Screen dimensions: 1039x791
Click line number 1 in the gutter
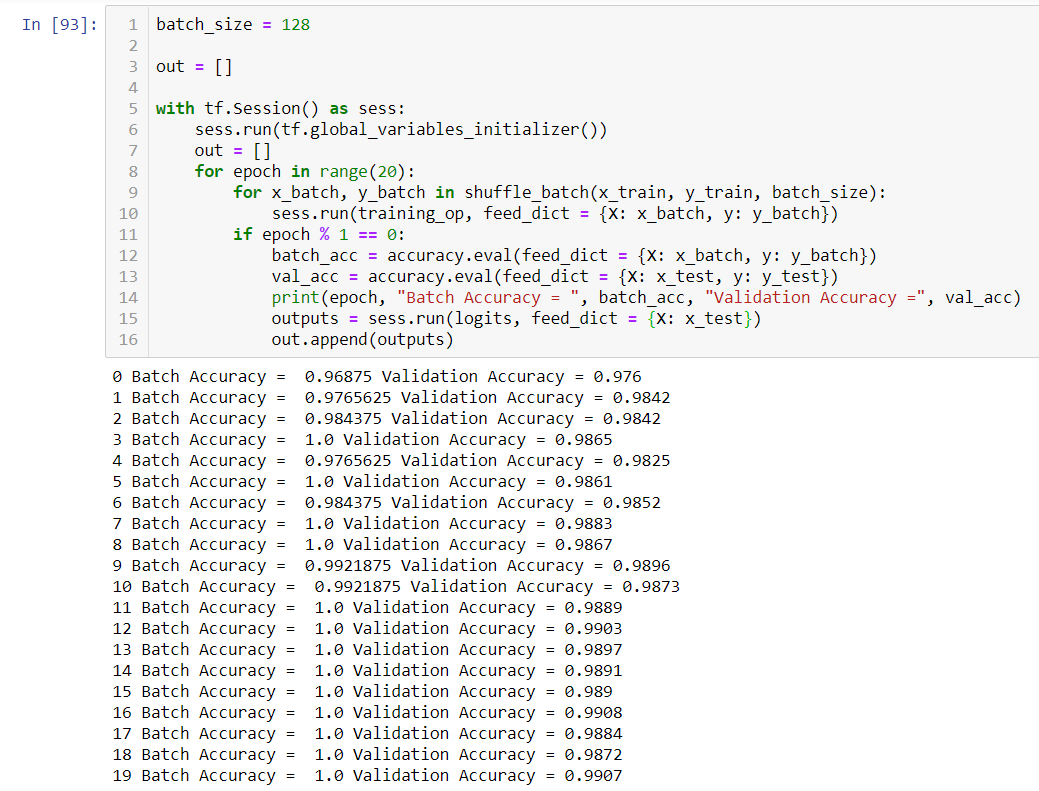pyautogui.click(x=133, y=25)
